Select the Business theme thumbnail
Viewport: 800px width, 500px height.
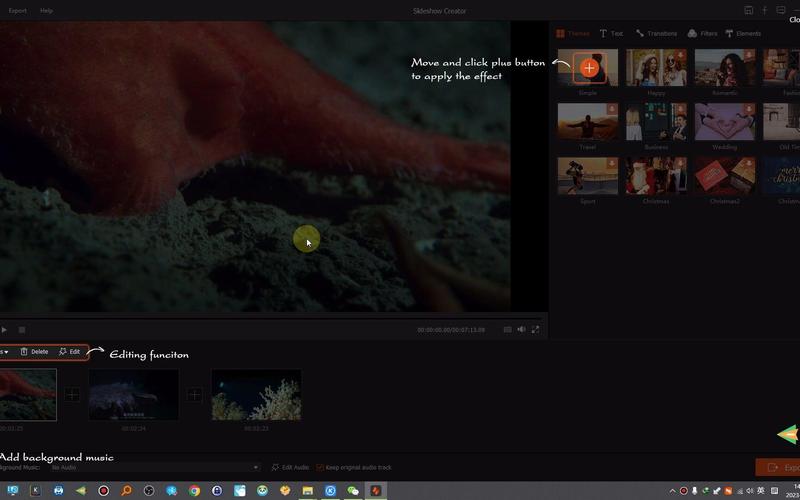coord(656,121)
